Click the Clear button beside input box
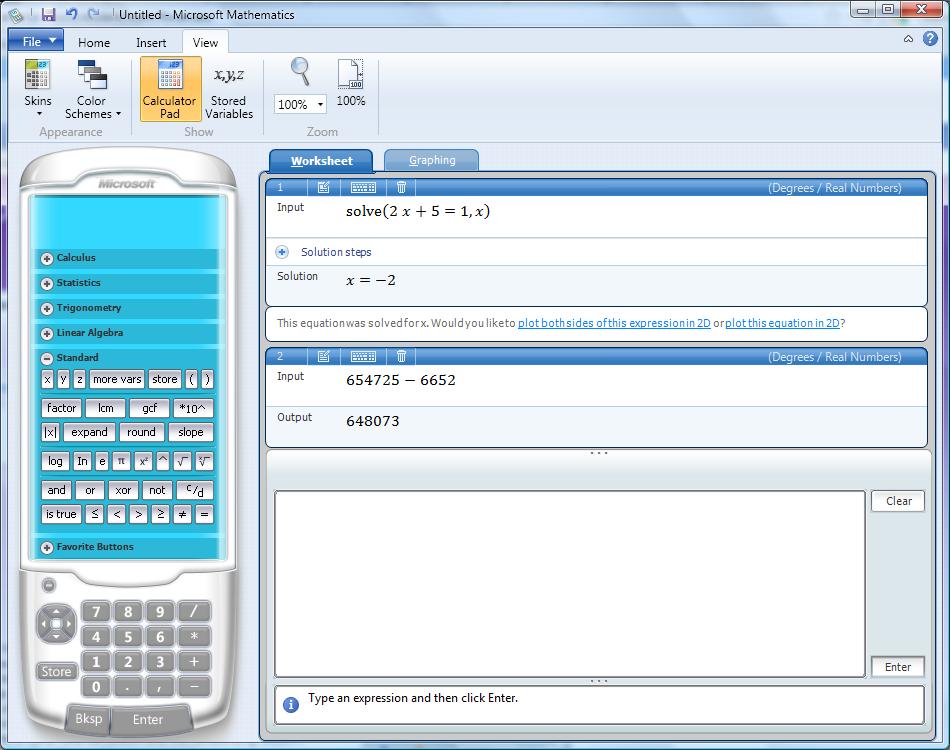This screenshot has height=750, width=950. (x=898, y=501)
